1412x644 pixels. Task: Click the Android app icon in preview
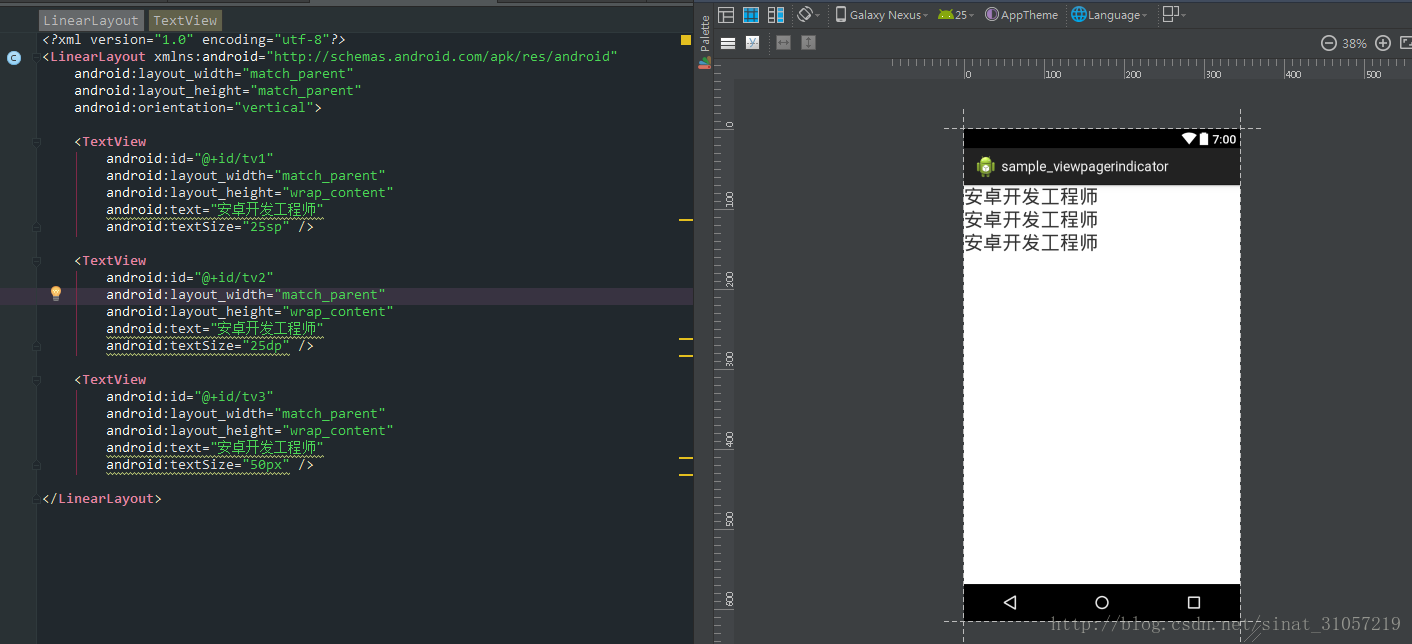[x=985, y=167]
